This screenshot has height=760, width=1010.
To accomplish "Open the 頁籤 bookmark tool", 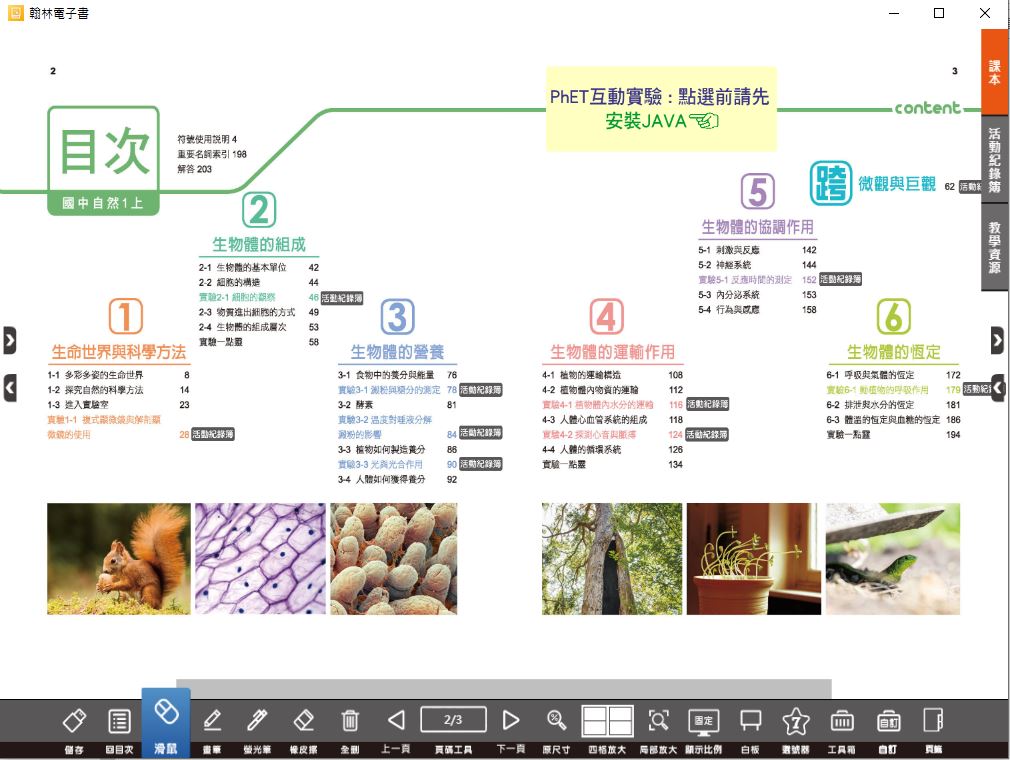I will [933, 730].
